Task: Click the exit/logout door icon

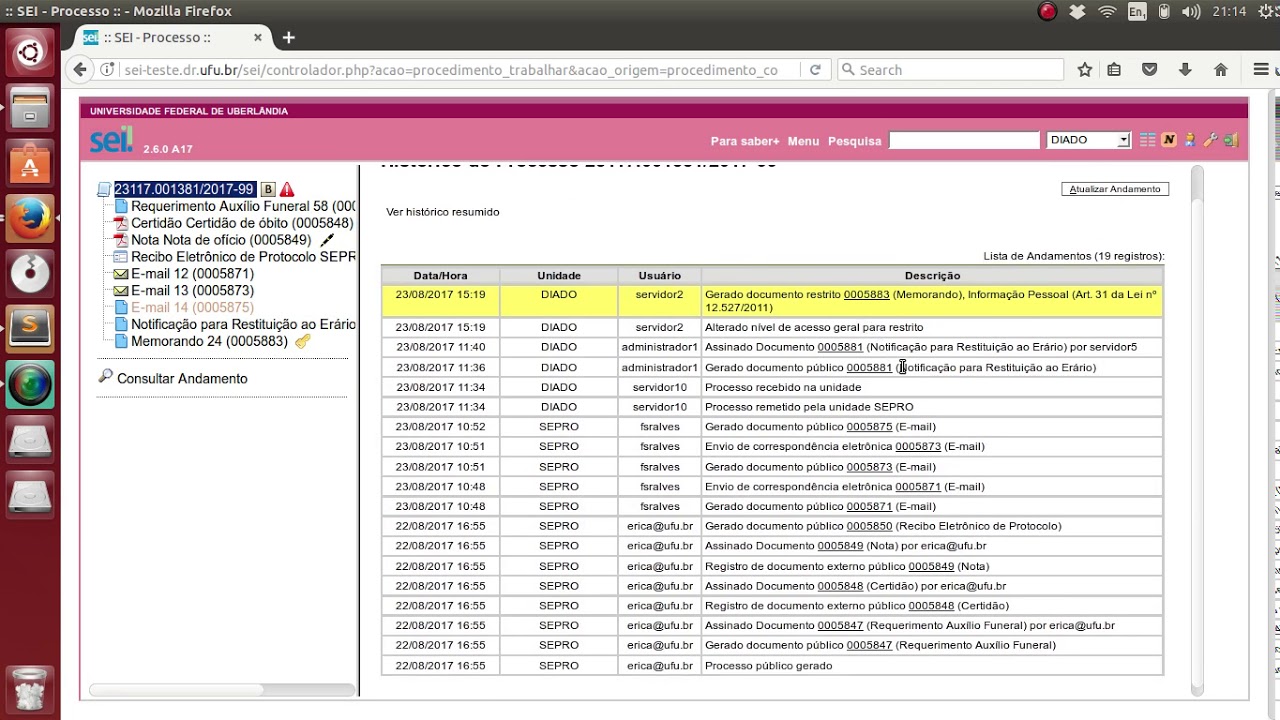Action: [1231, 140]
